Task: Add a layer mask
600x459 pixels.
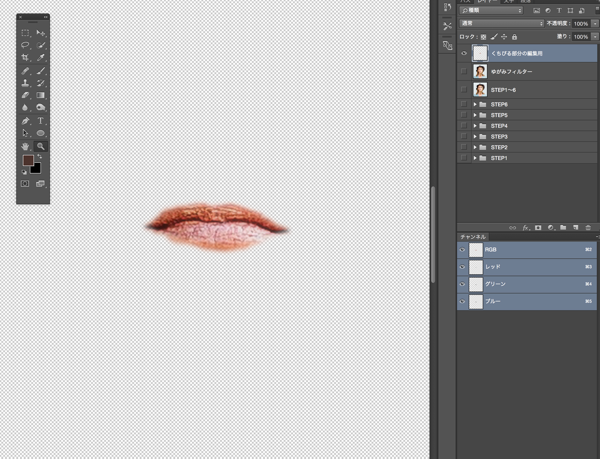Action: point(538,228)
